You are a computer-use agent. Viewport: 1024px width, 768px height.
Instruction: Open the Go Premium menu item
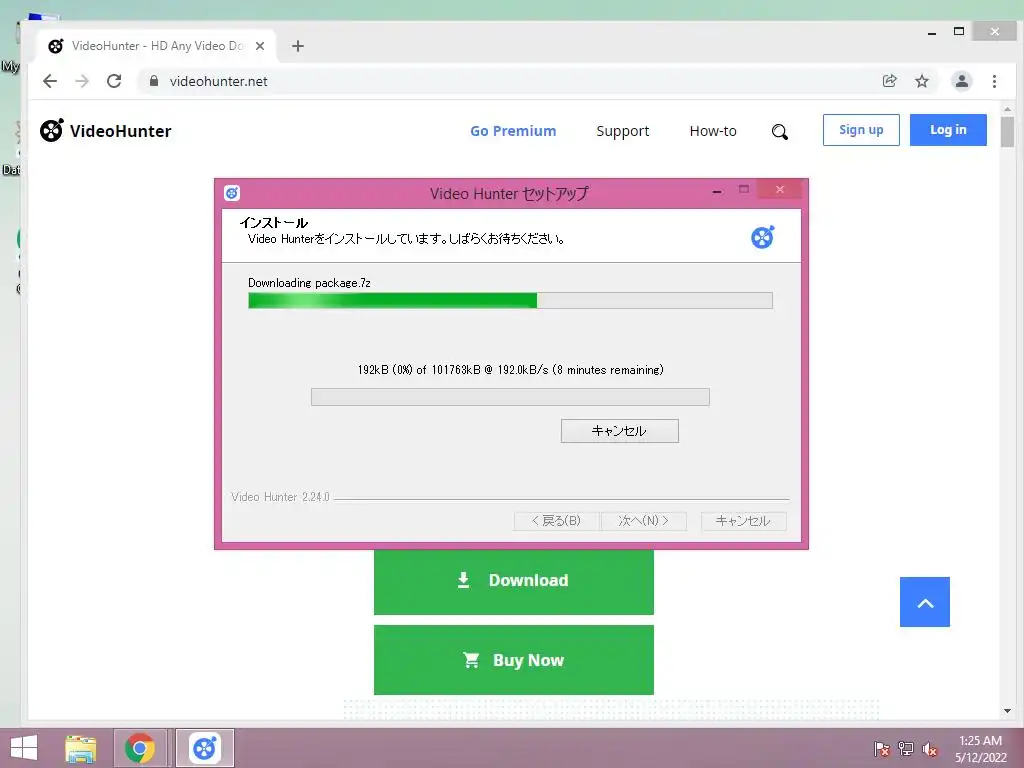click(x=513, y=131)
